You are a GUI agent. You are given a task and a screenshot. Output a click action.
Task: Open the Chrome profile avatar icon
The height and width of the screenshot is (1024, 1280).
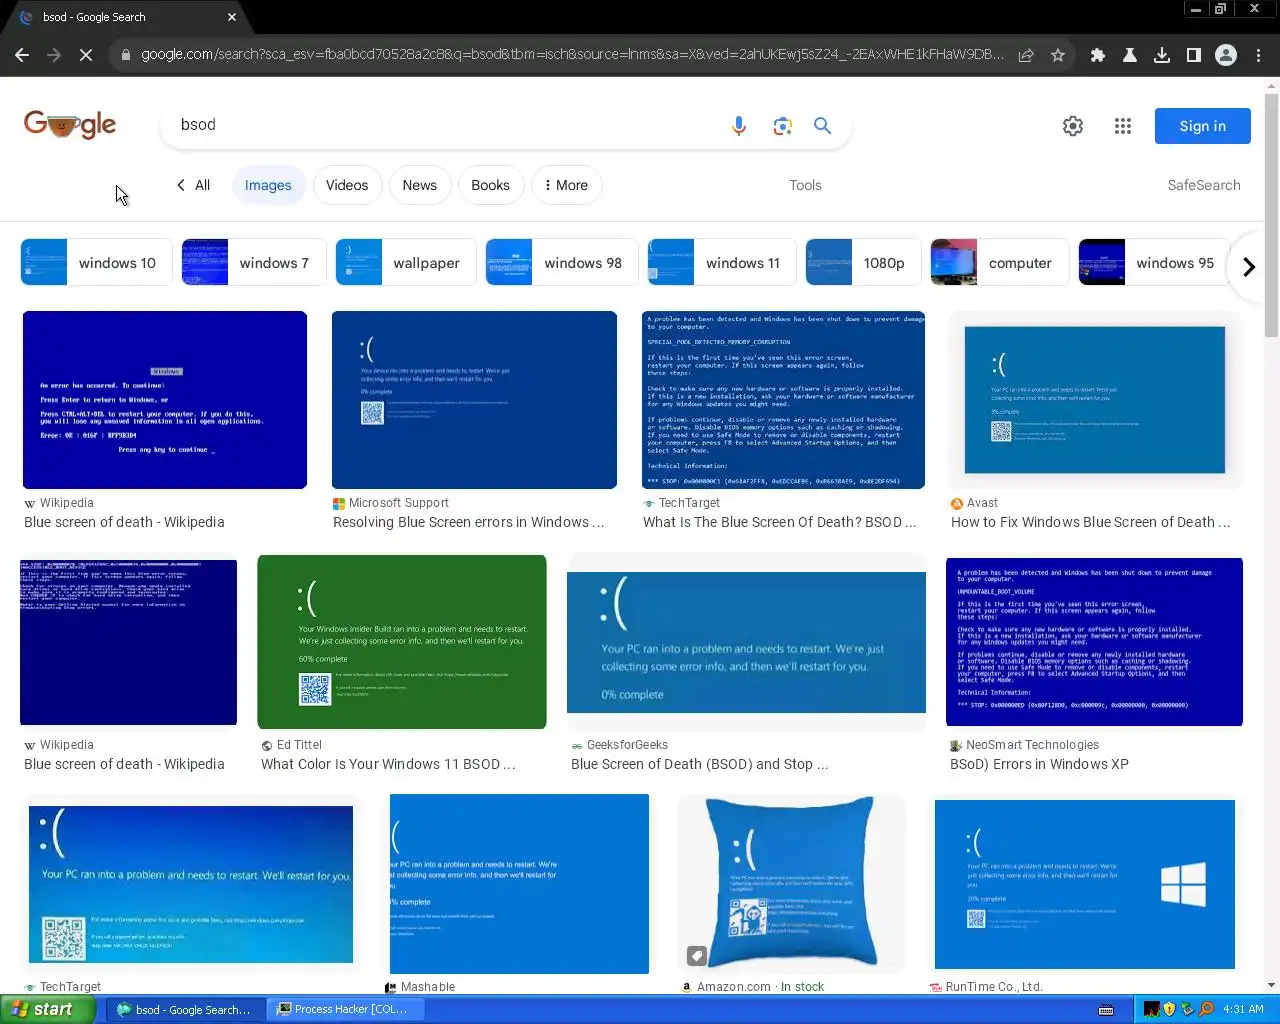(1226, 55)
